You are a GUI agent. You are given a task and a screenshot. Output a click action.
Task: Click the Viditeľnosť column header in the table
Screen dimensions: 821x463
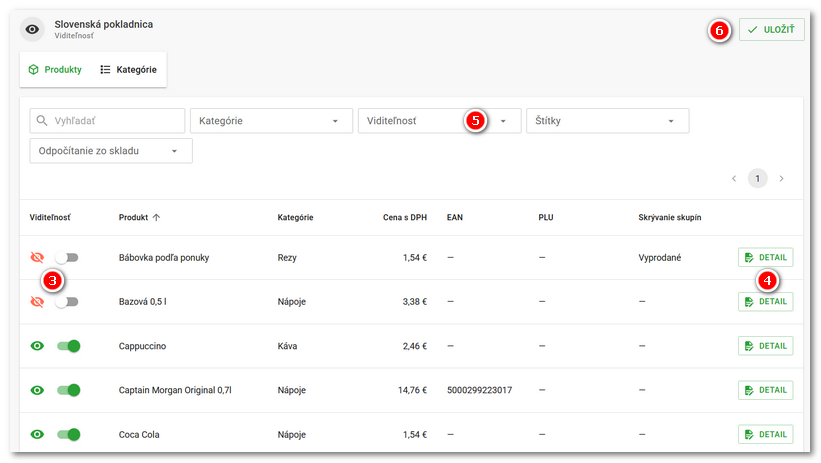tap(50, 217)
